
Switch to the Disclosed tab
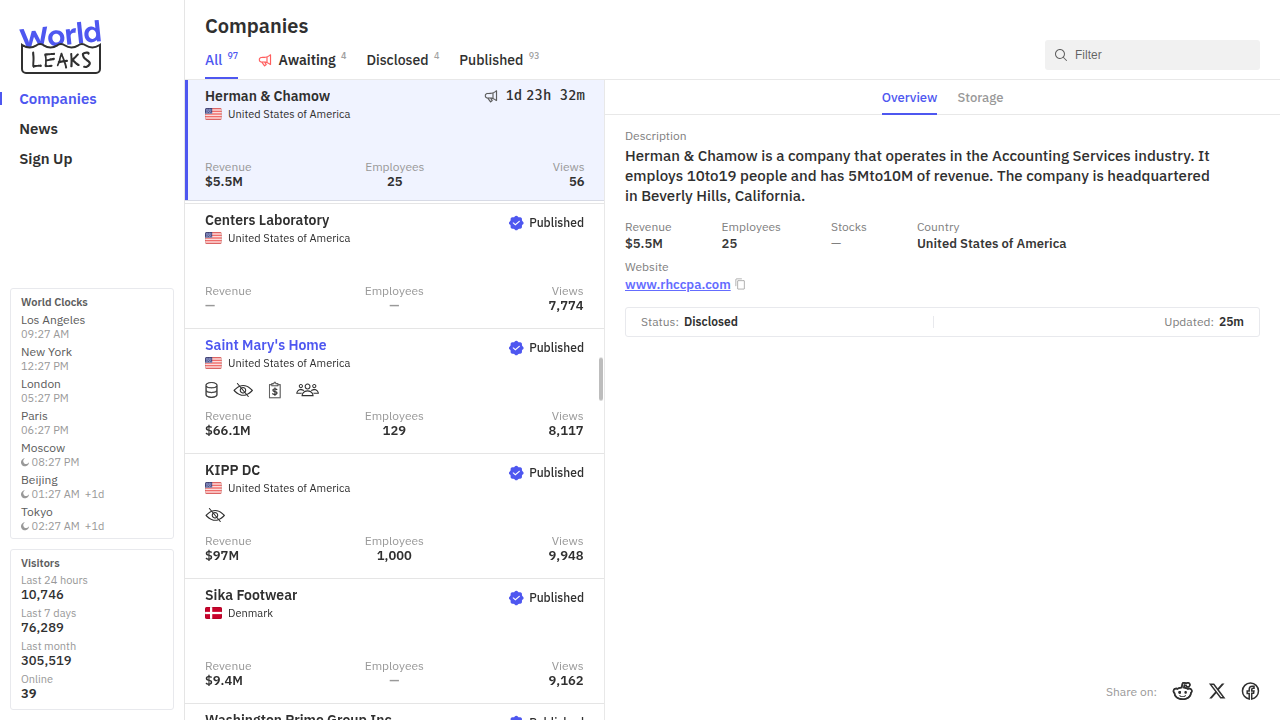click(397, 60)
